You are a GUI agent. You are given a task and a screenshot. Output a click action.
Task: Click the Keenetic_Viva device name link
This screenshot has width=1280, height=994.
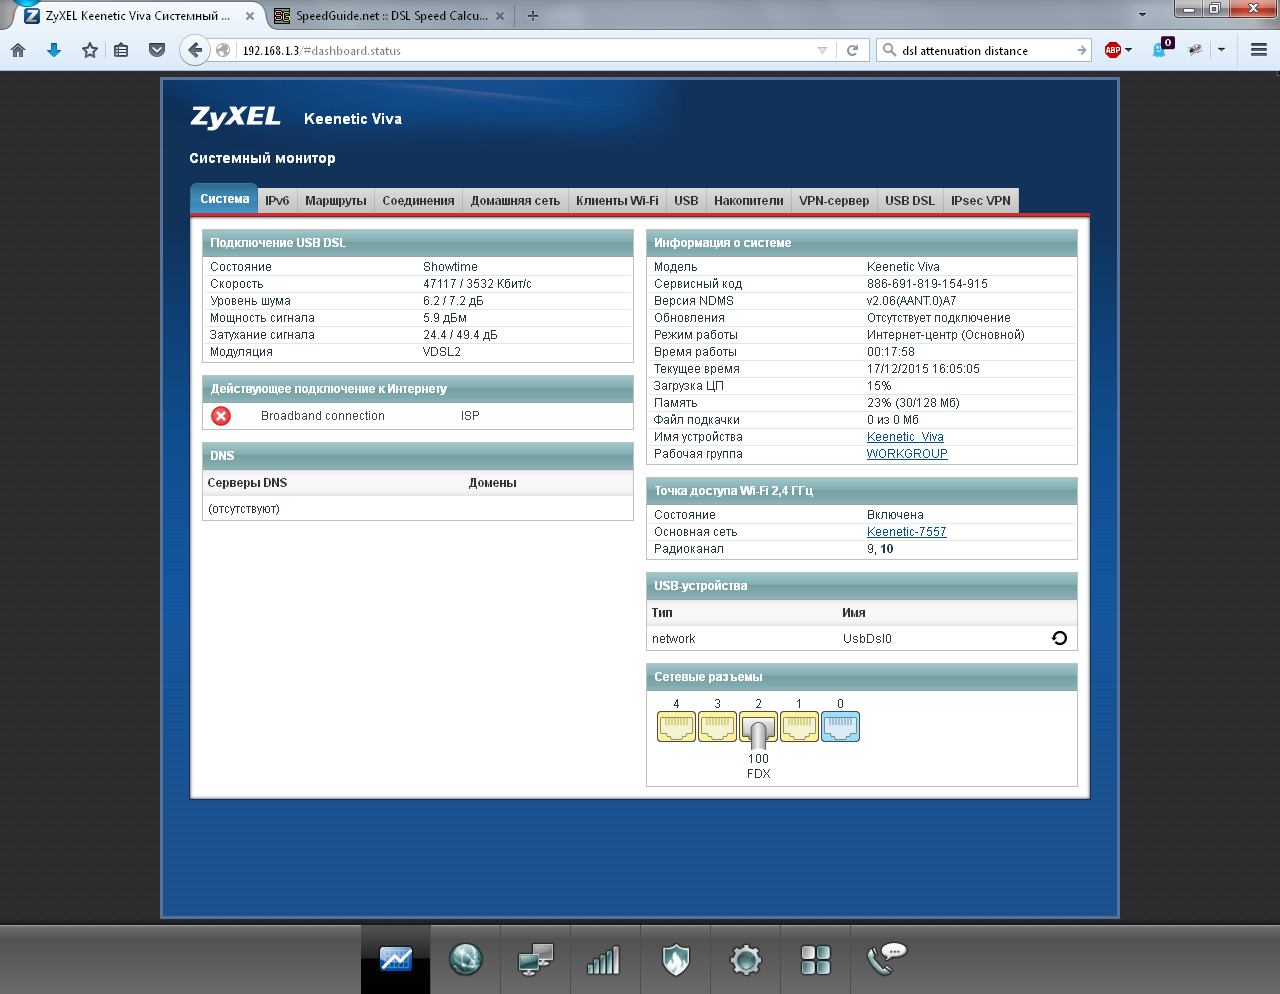tap(905, 437)
